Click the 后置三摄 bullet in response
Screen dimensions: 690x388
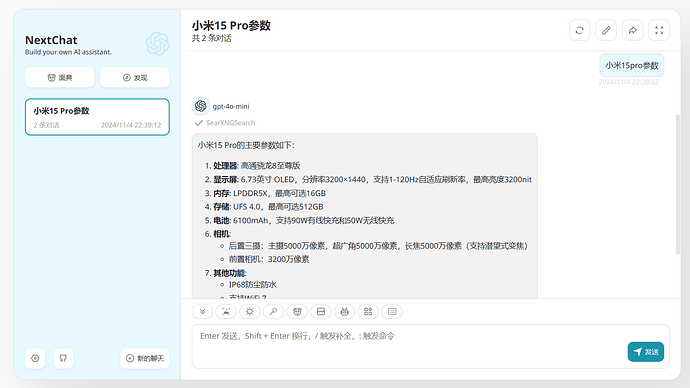378,246
